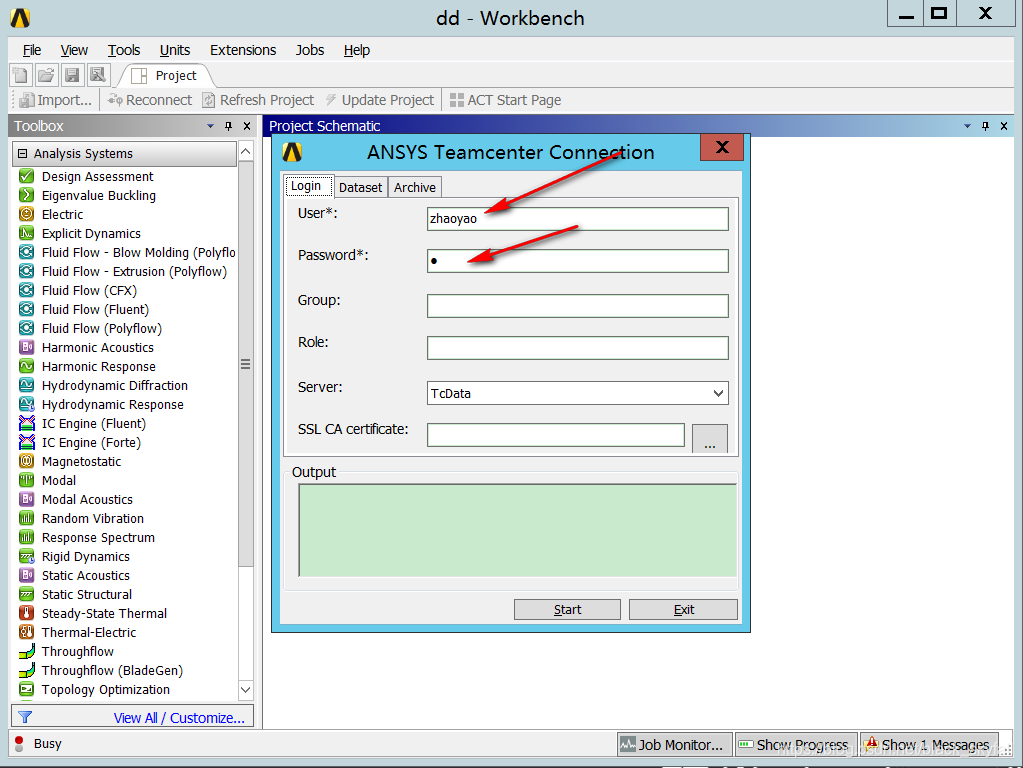Click the Steady-State Thermal icon
1023x768 pixels.
click(26, 613)
